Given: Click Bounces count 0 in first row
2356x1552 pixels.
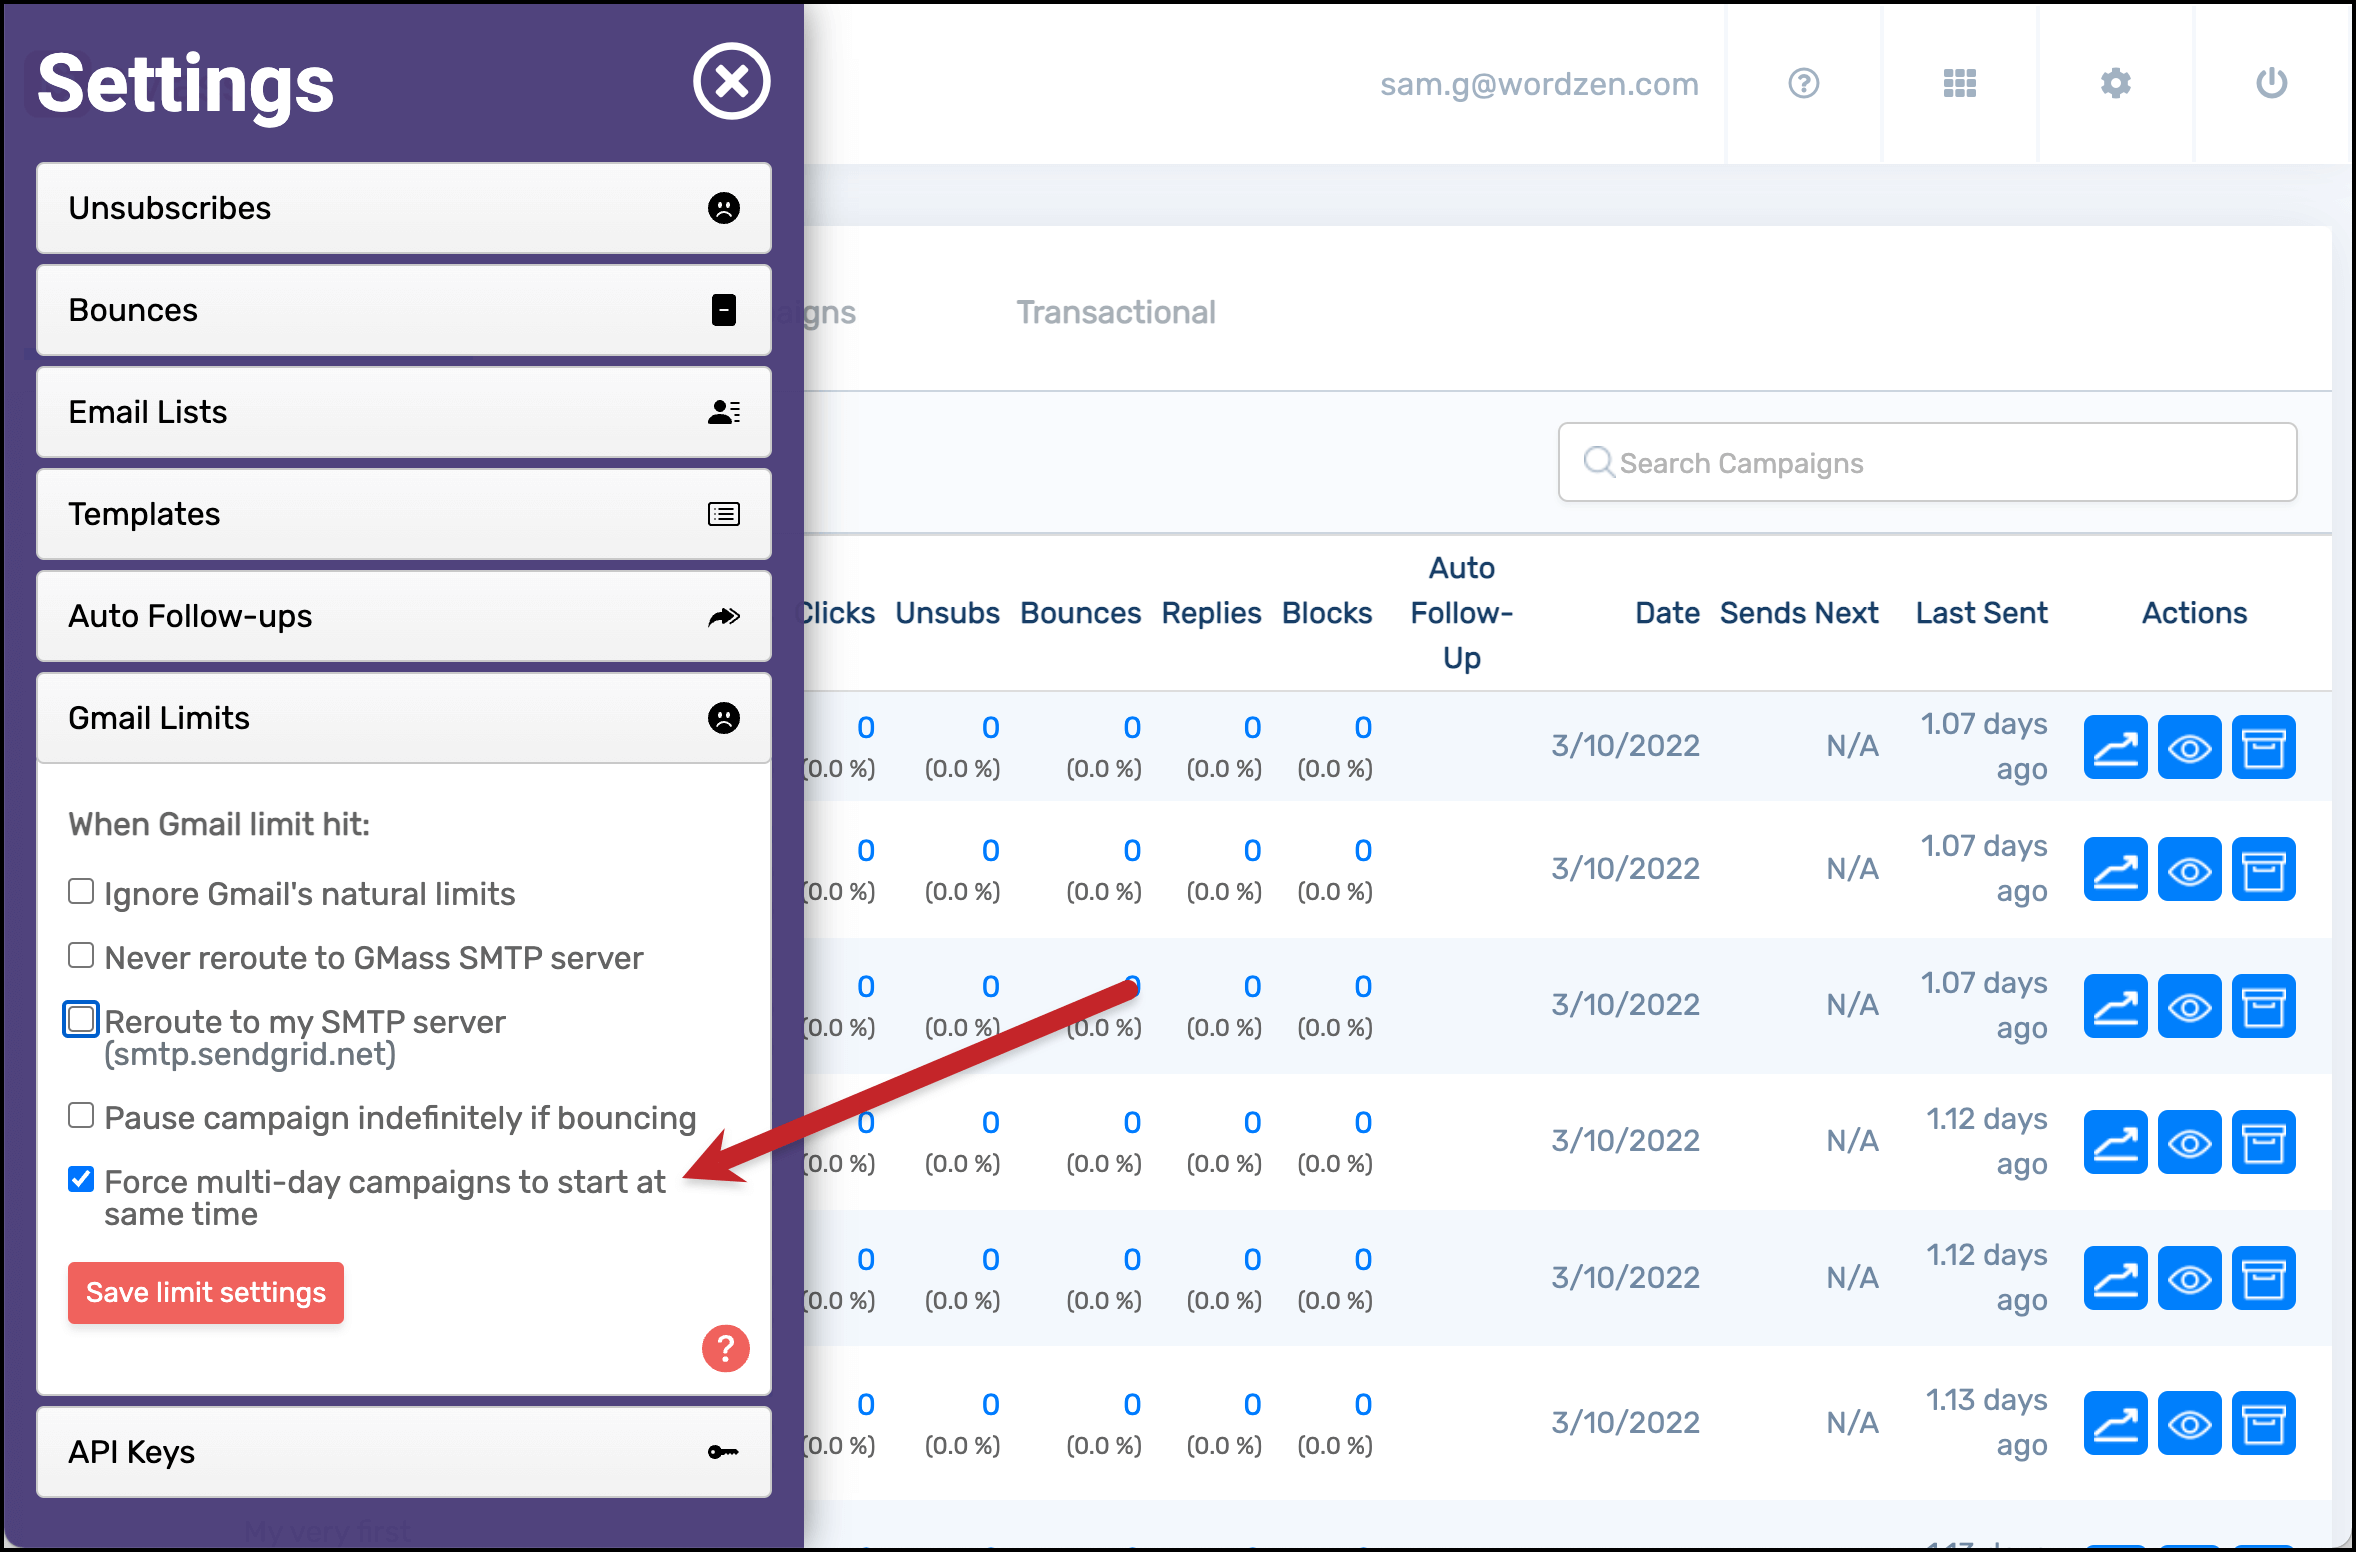Looking at the screenshot, I should click(1131, 727).
